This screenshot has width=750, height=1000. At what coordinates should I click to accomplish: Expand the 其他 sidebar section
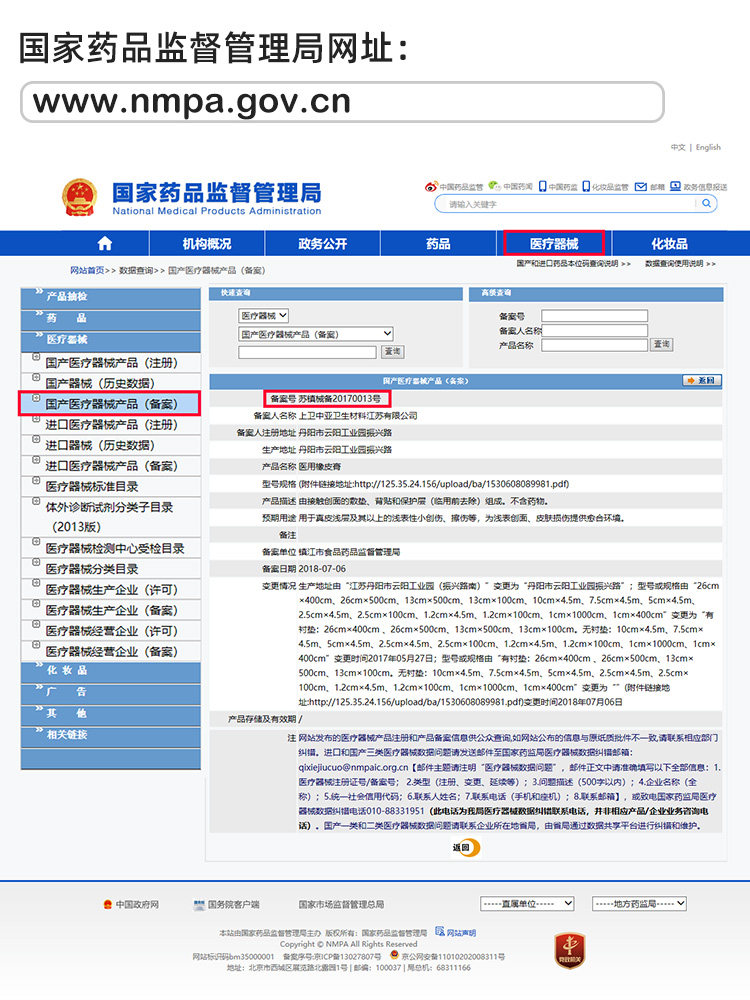coord(110,714)
